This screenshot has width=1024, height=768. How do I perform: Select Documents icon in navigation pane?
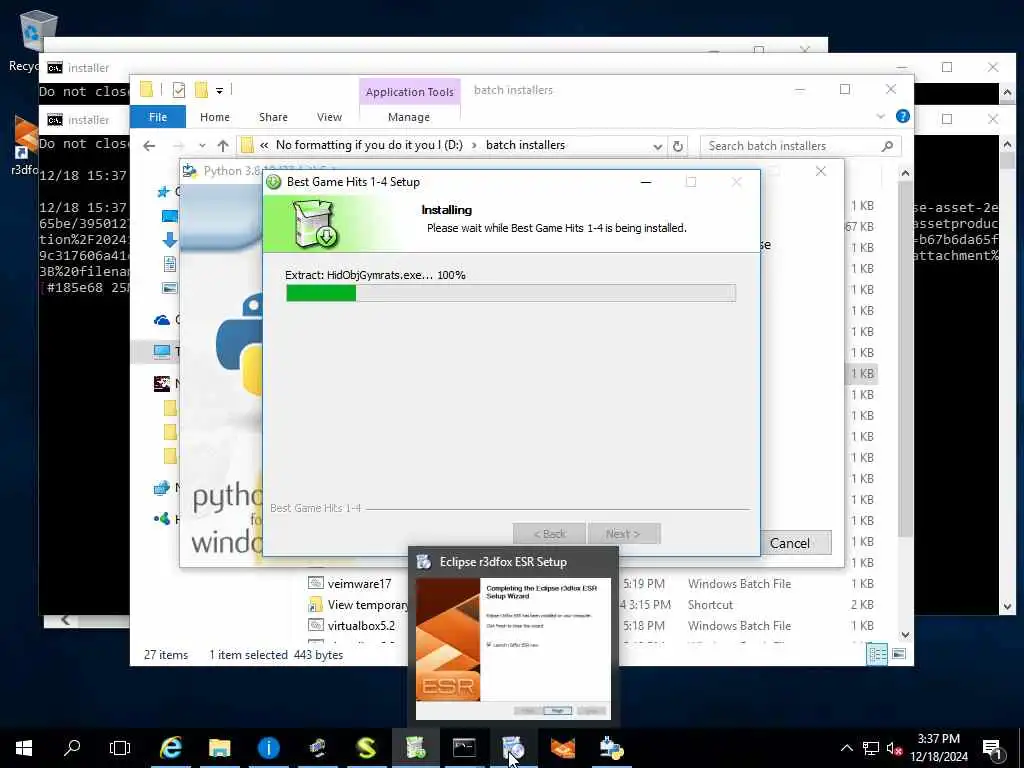click(169, 264)
